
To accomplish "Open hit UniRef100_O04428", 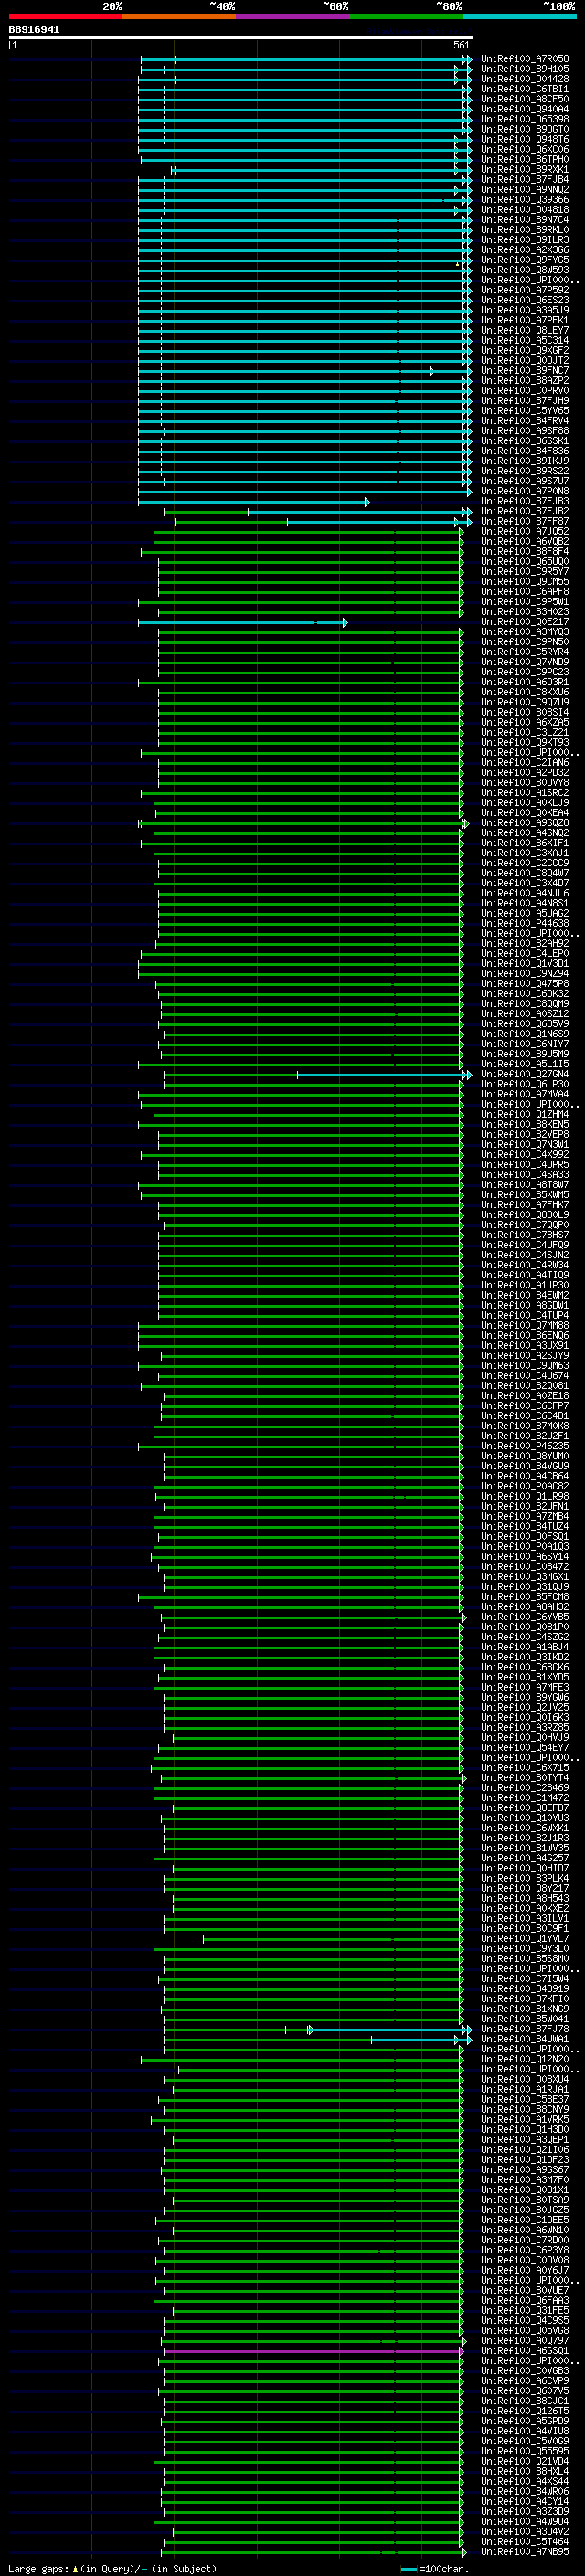I will click(x=525, y=79).
